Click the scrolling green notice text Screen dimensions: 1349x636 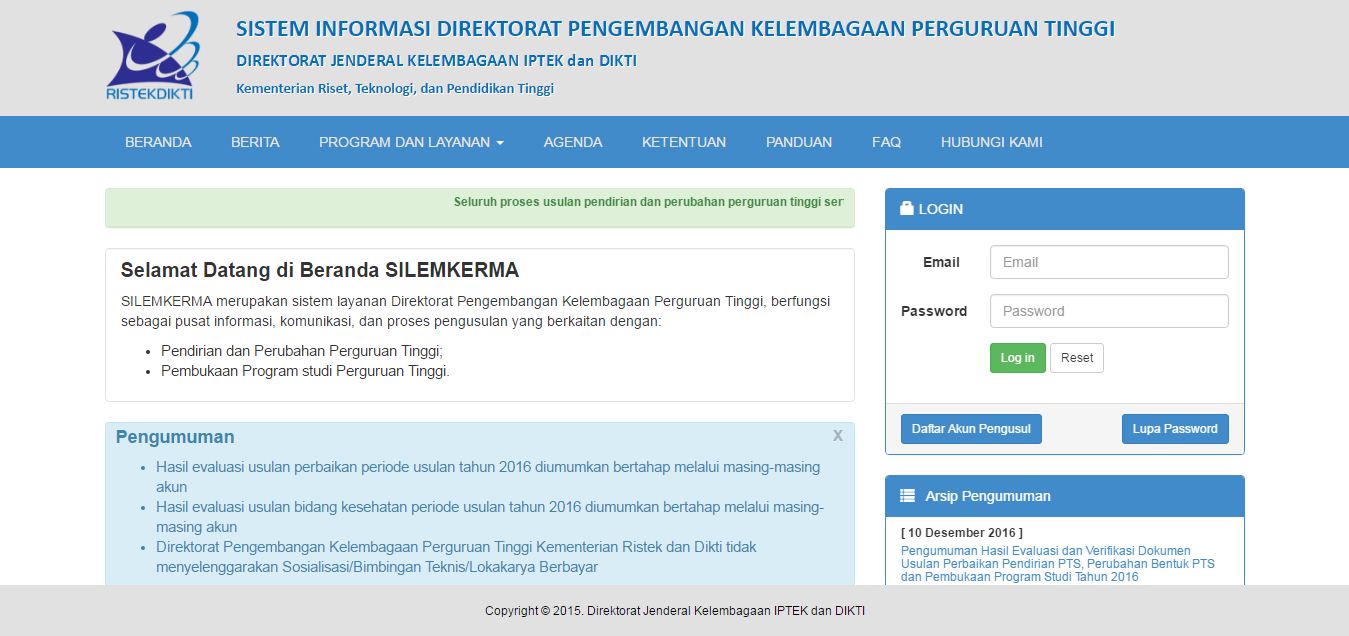click(648, 202)
